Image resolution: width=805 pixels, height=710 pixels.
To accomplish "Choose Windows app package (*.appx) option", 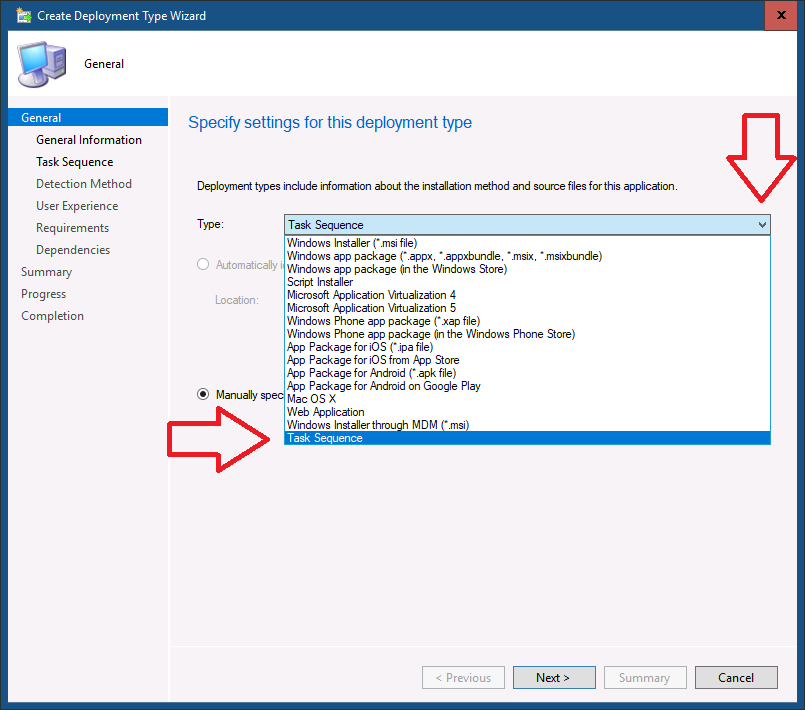I will tap(527, 256).
